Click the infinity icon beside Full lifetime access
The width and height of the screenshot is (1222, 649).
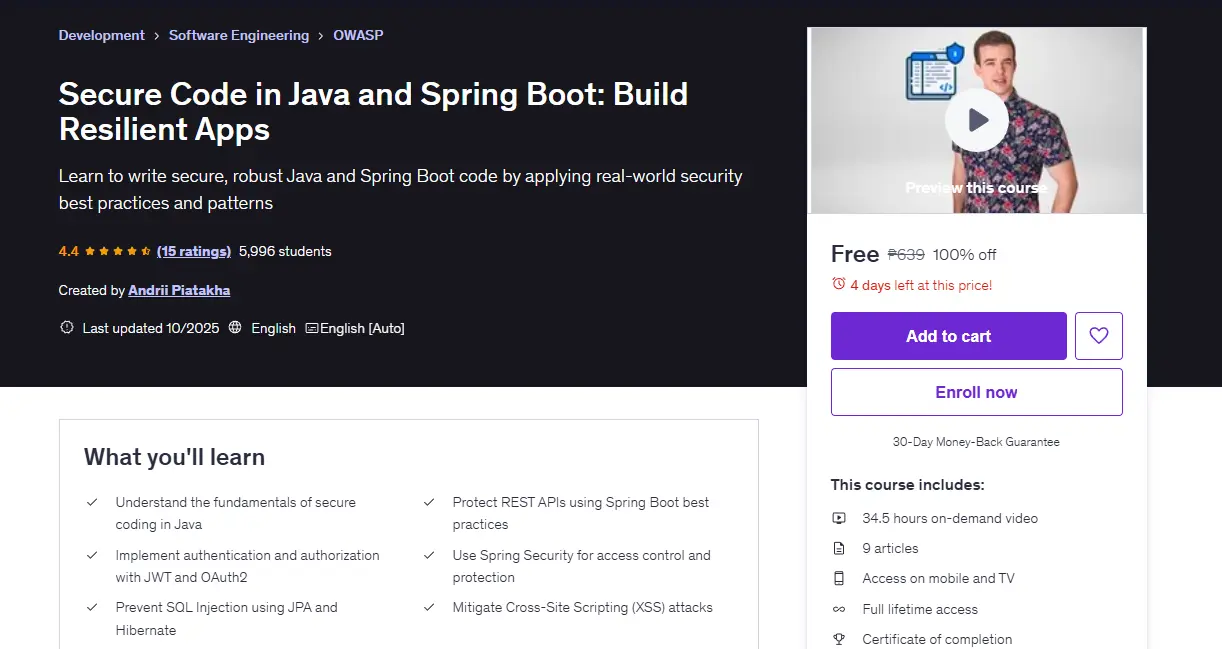[x=839, y=609]
